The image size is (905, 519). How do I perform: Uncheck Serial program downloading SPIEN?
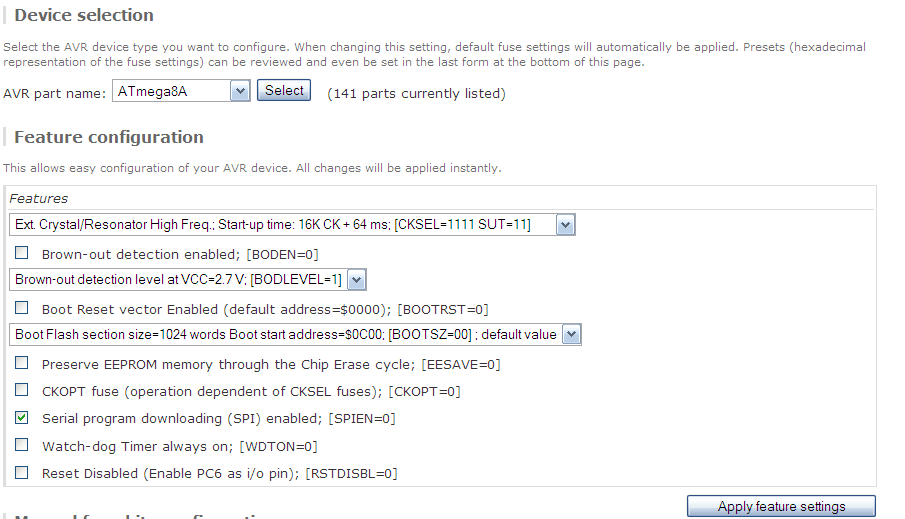pos(21,417)
